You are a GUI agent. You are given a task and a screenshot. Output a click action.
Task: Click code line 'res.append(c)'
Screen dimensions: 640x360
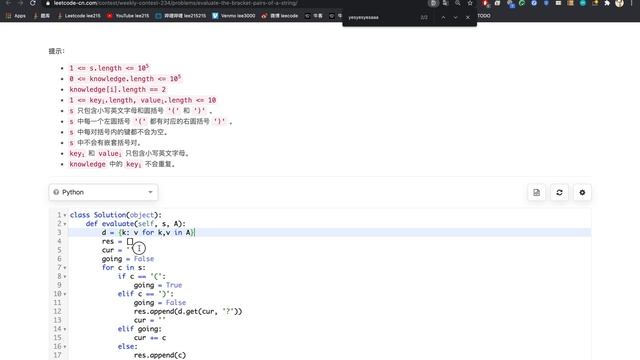[x=160, y=355]
